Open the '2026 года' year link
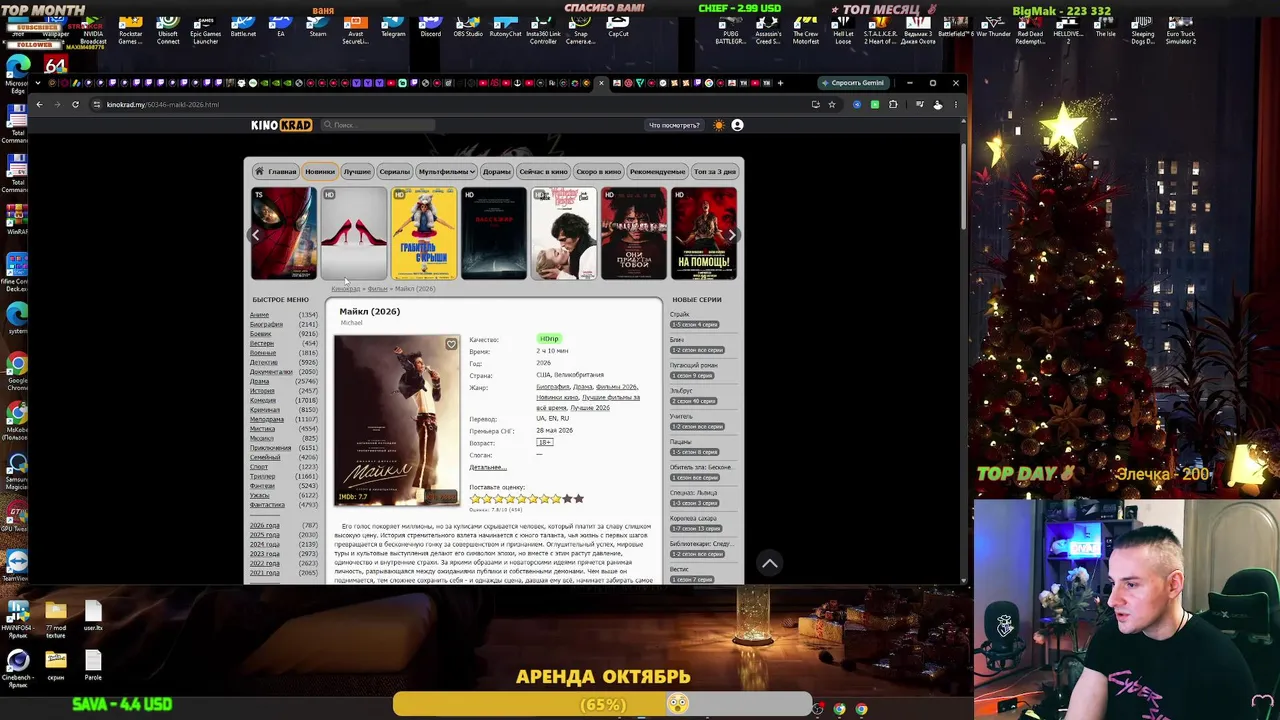1280x720 pixels. tap(265, 525)
